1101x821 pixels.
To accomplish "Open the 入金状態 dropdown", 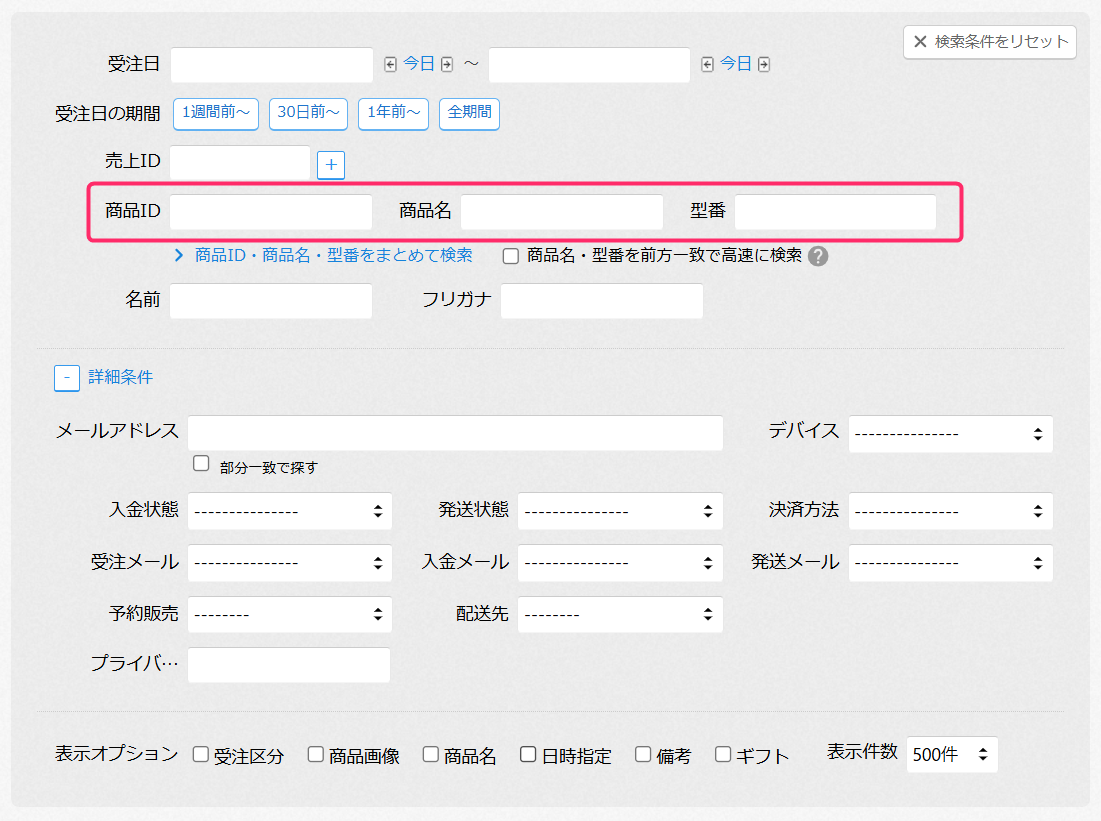I will coord(290,511).
